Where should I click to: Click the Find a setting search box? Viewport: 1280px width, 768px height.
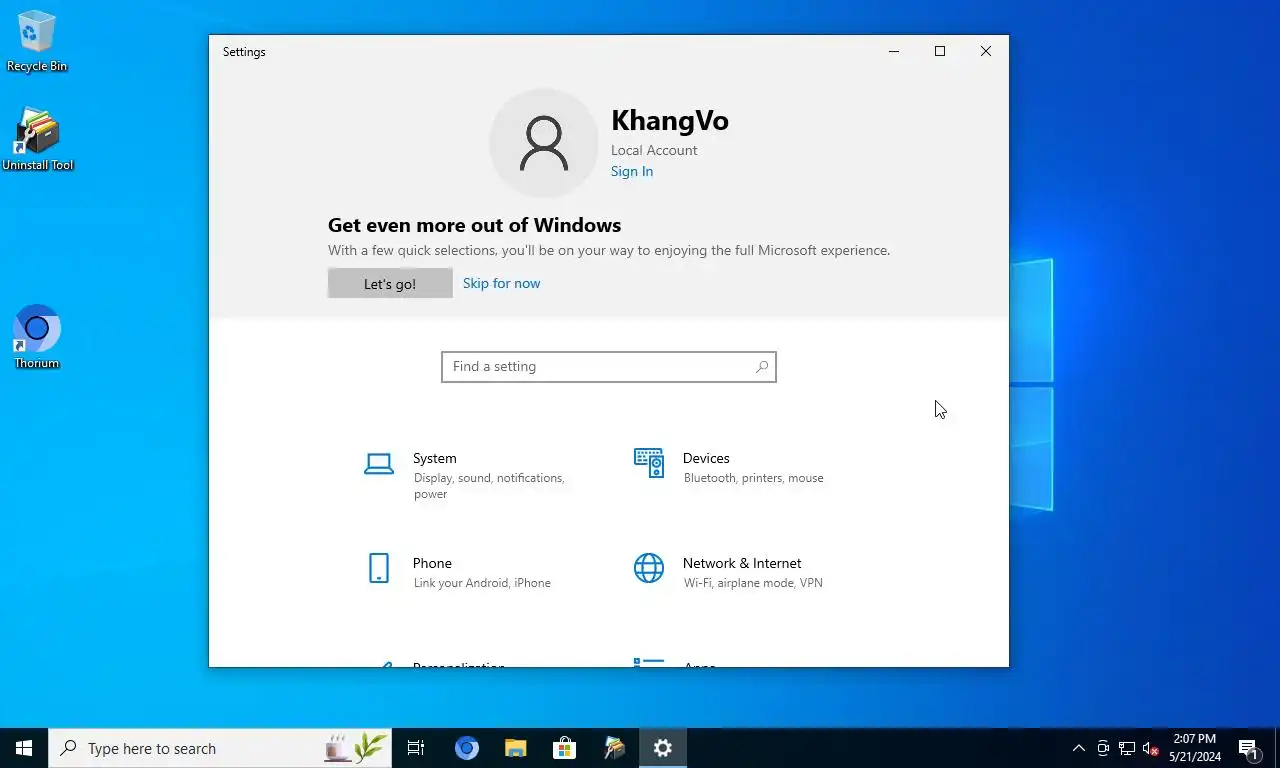[609, 367]
